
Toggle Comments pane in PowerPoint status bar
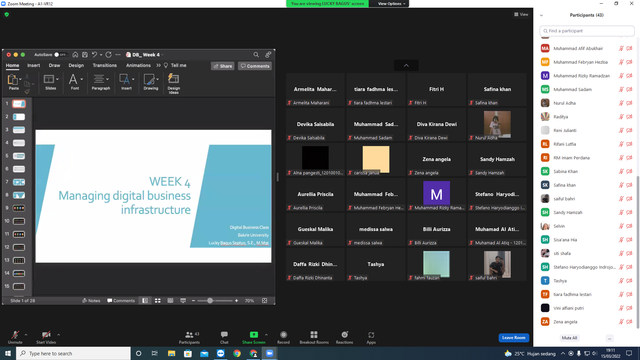(121, 301)
